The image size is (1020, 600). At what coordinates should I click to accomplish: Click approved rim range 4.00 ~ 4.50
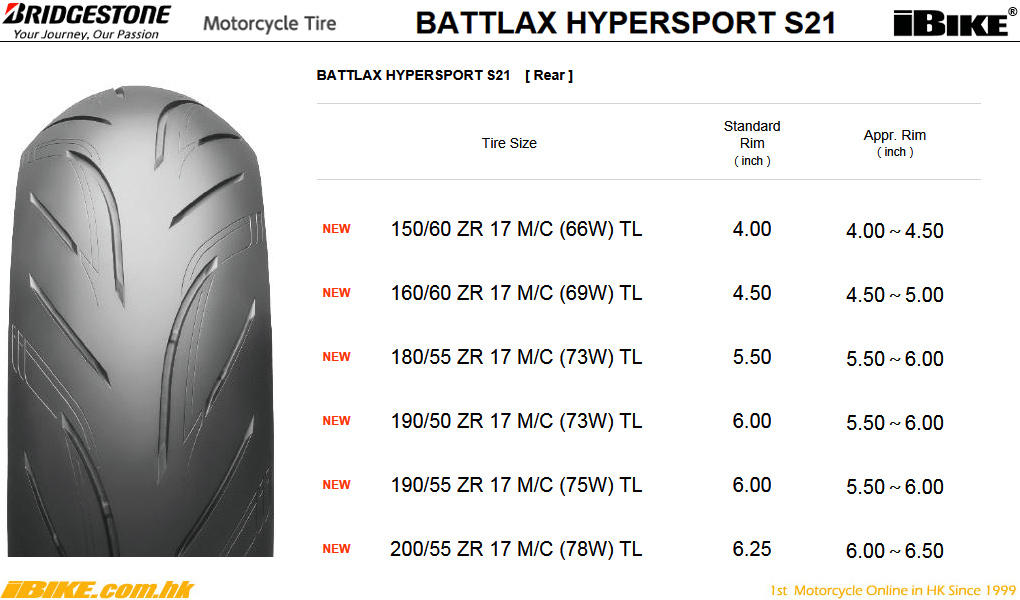[x=894, y=230]
